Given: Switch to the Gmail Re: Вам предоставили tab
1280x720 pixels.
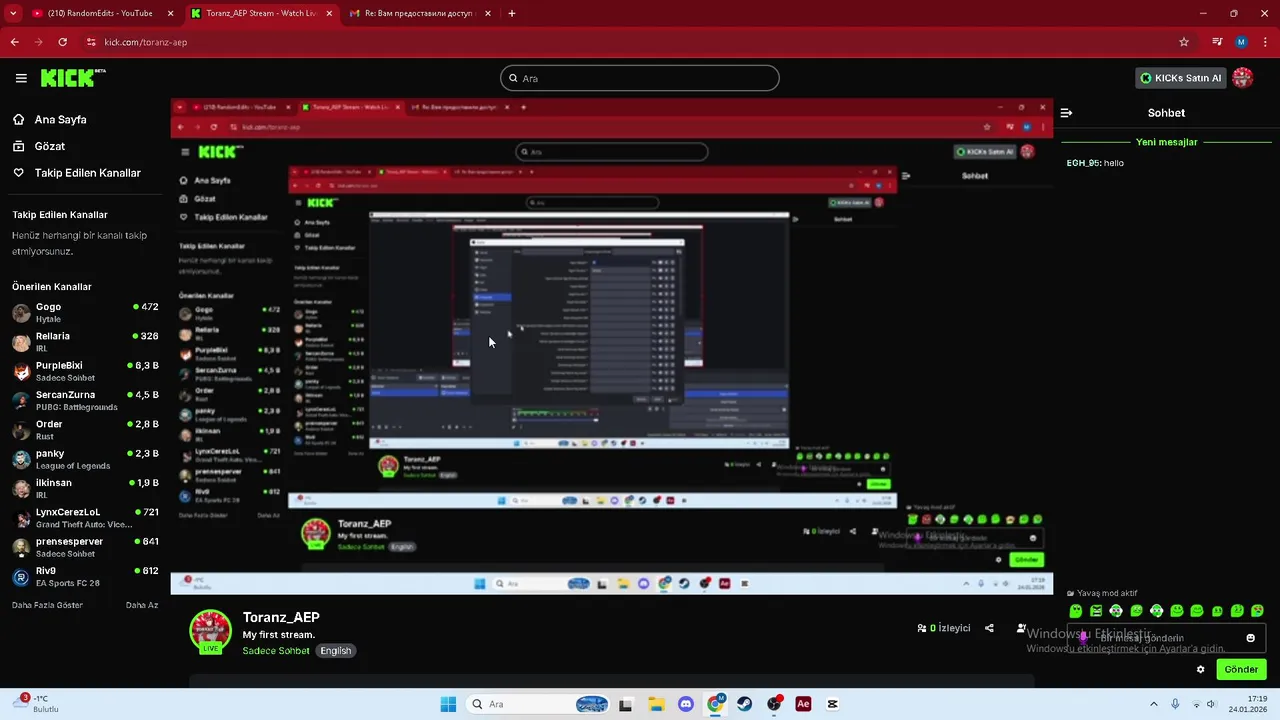Looking at the screenshot, I should pyautogui.click(x=419, y=13).
